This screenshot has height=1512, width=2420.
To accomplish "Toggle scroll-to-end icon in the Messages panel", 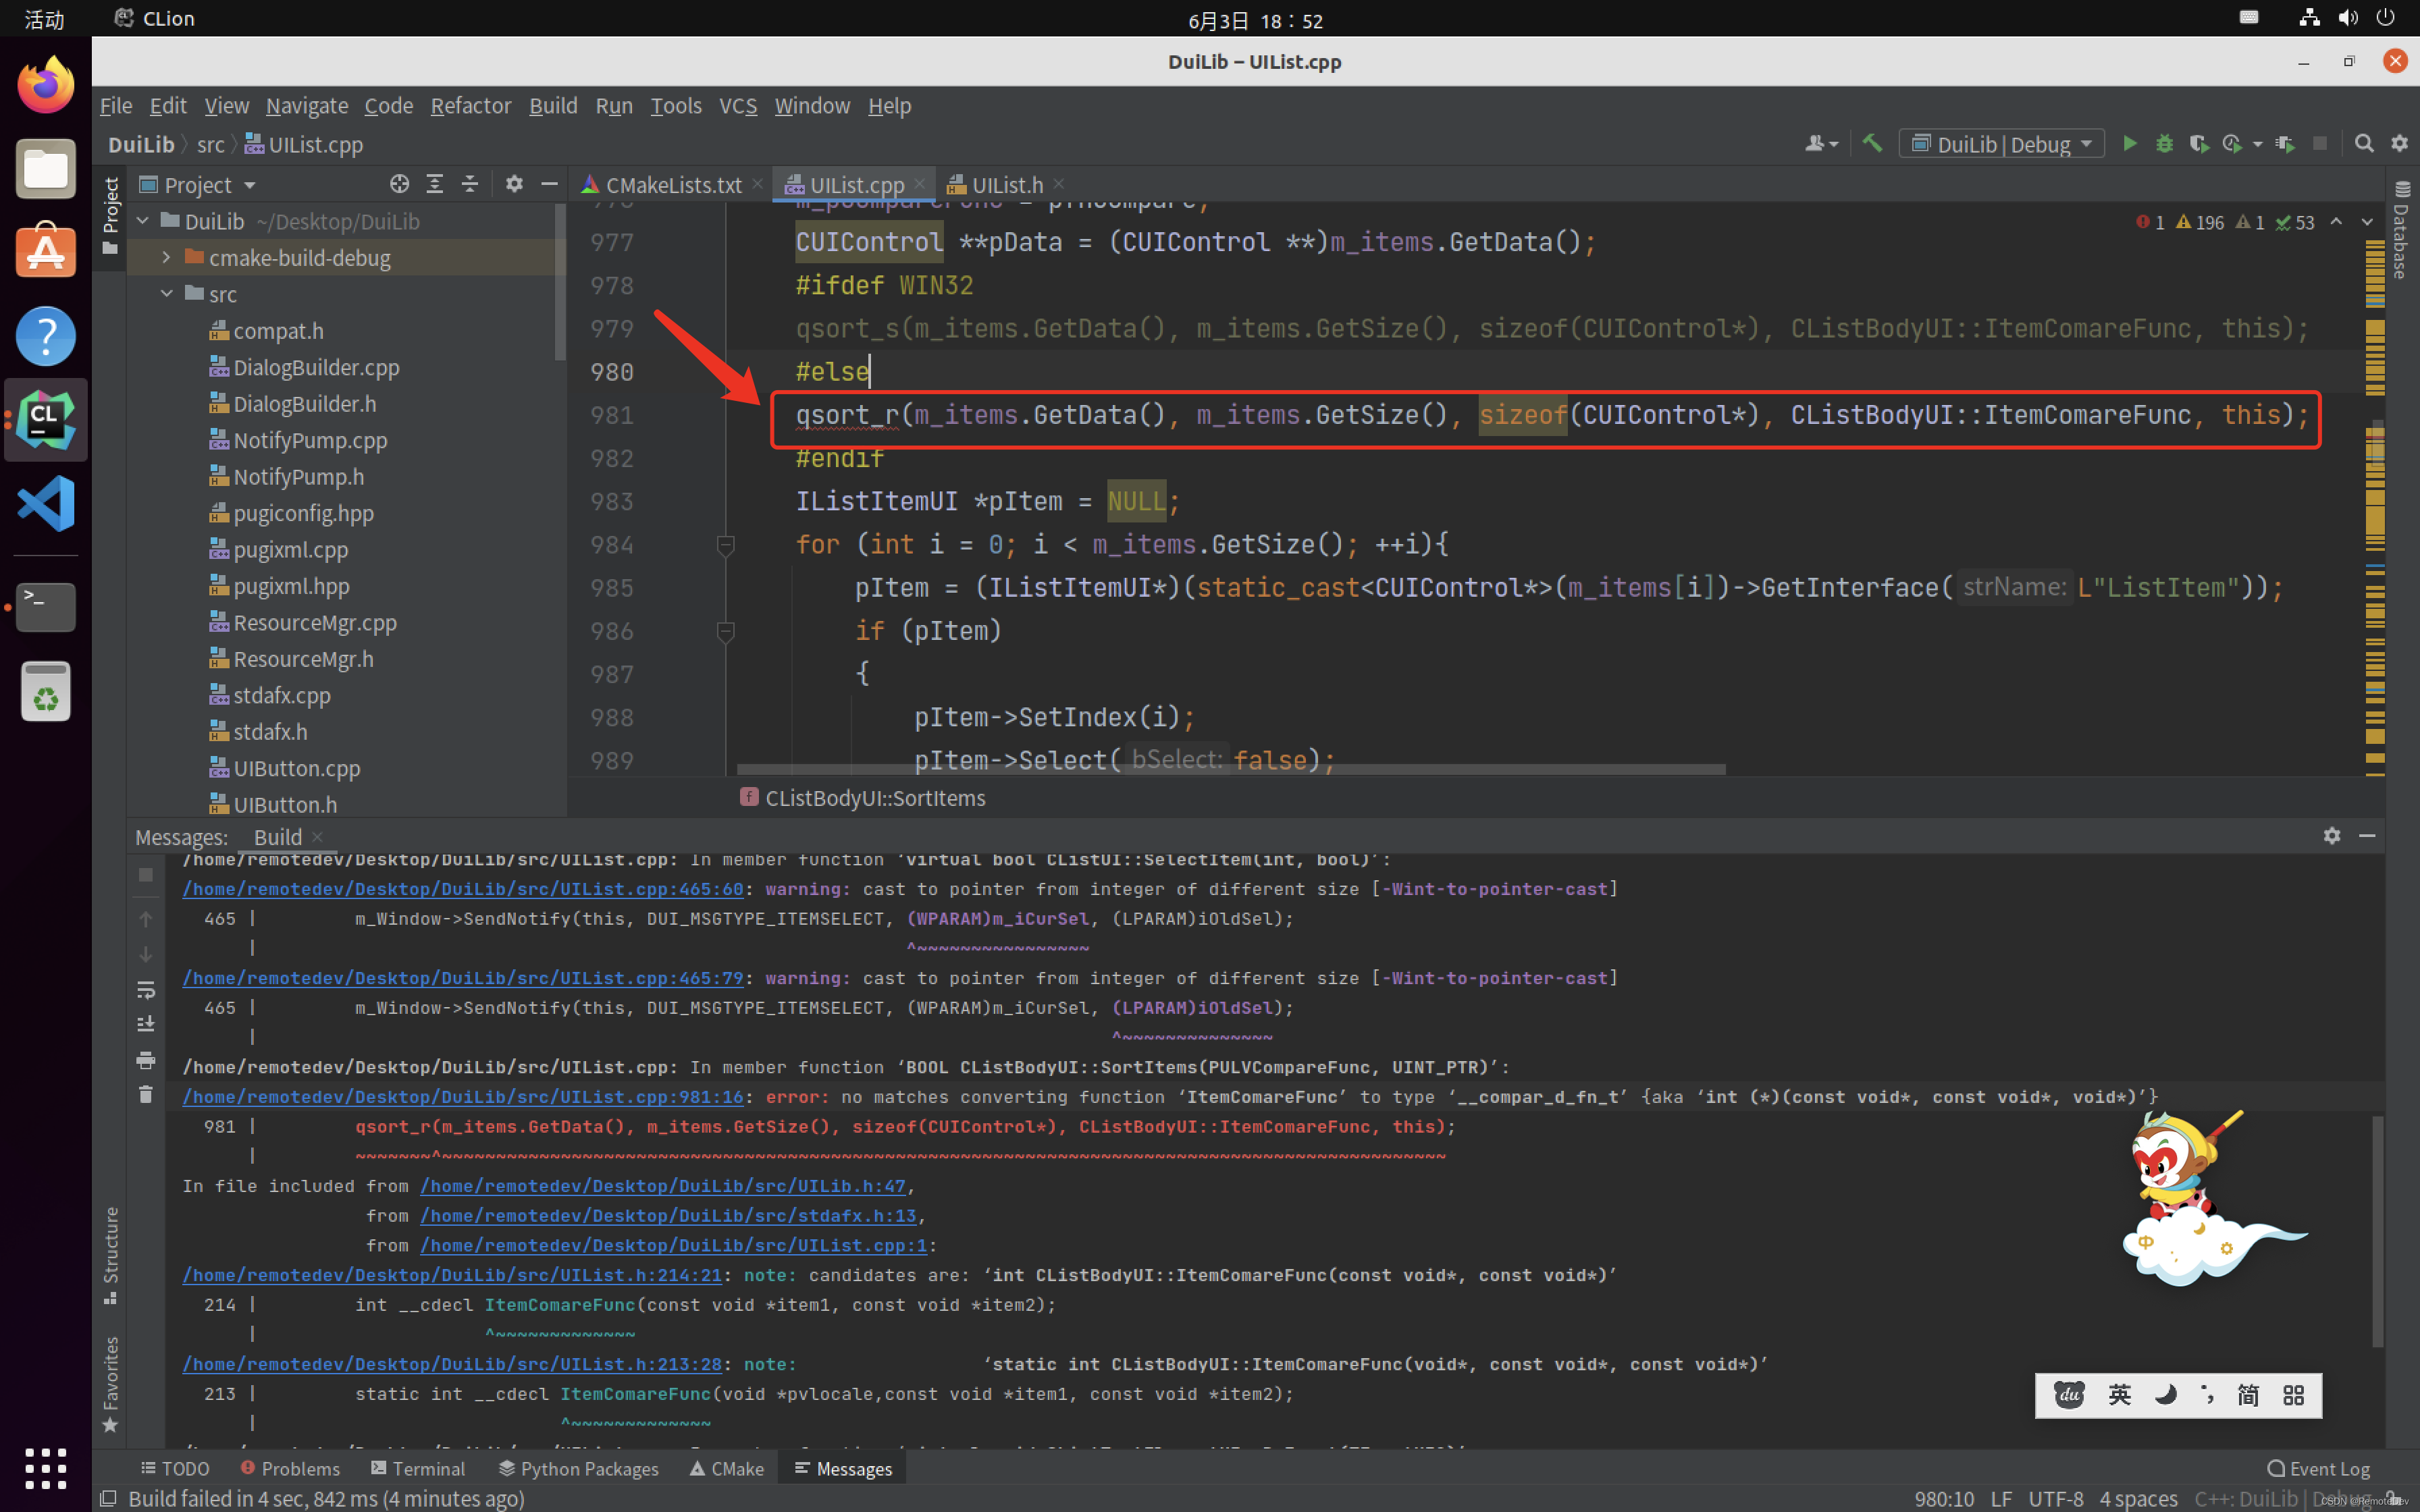I will pos(146,1024).
